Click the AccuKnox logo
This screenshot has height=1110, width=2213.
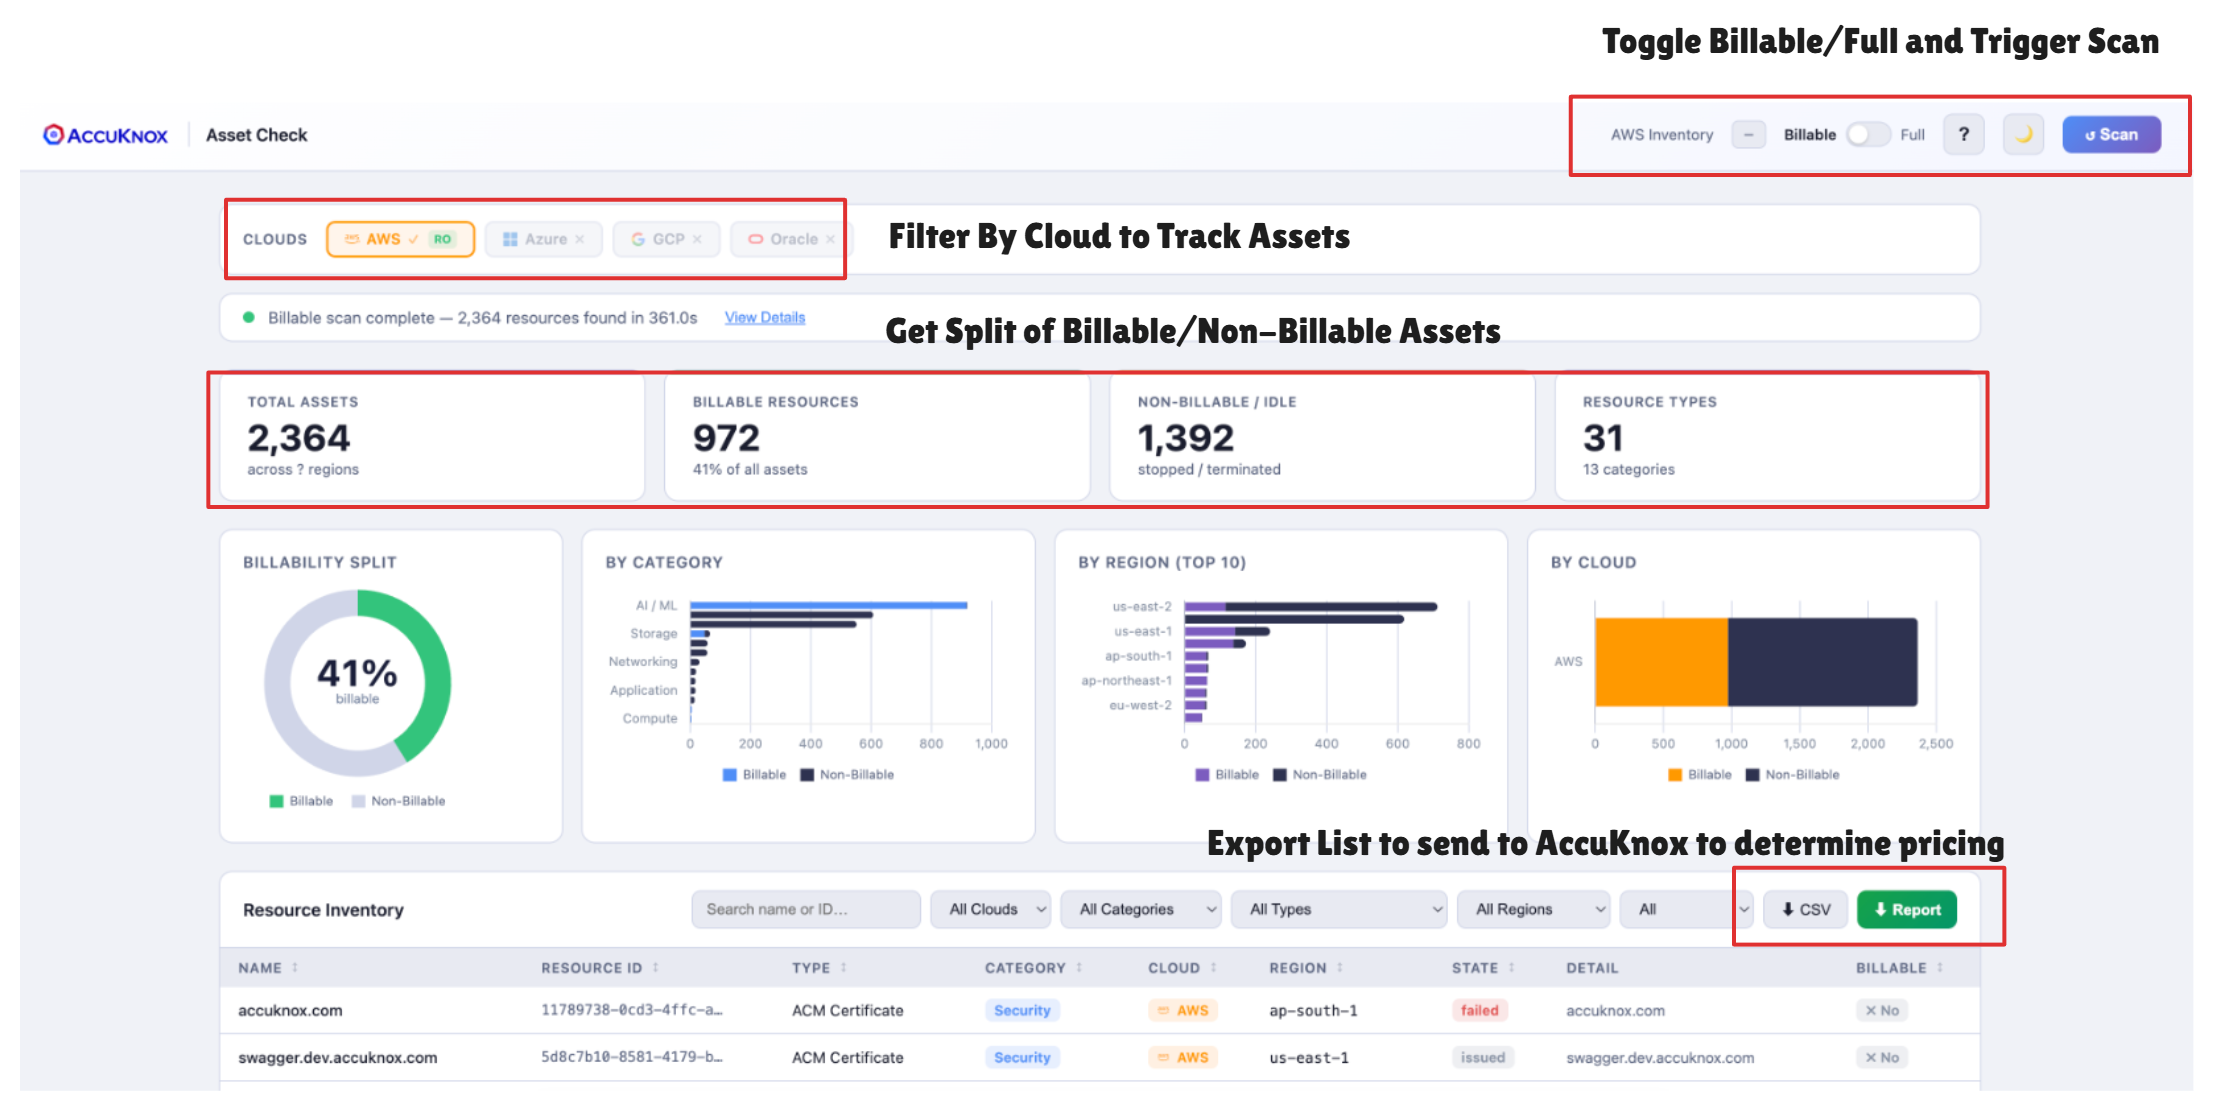click(x=105, y=135)
